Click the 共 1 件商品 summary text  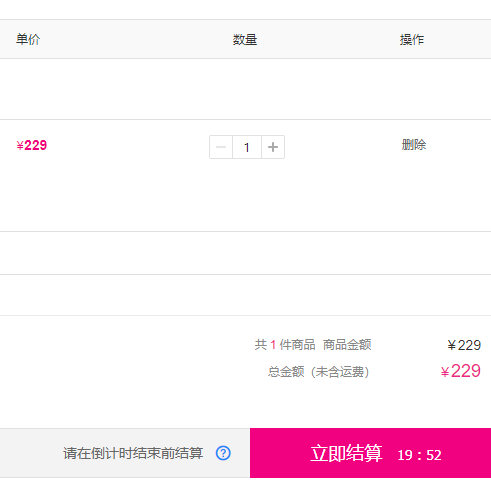pos(285,345)
